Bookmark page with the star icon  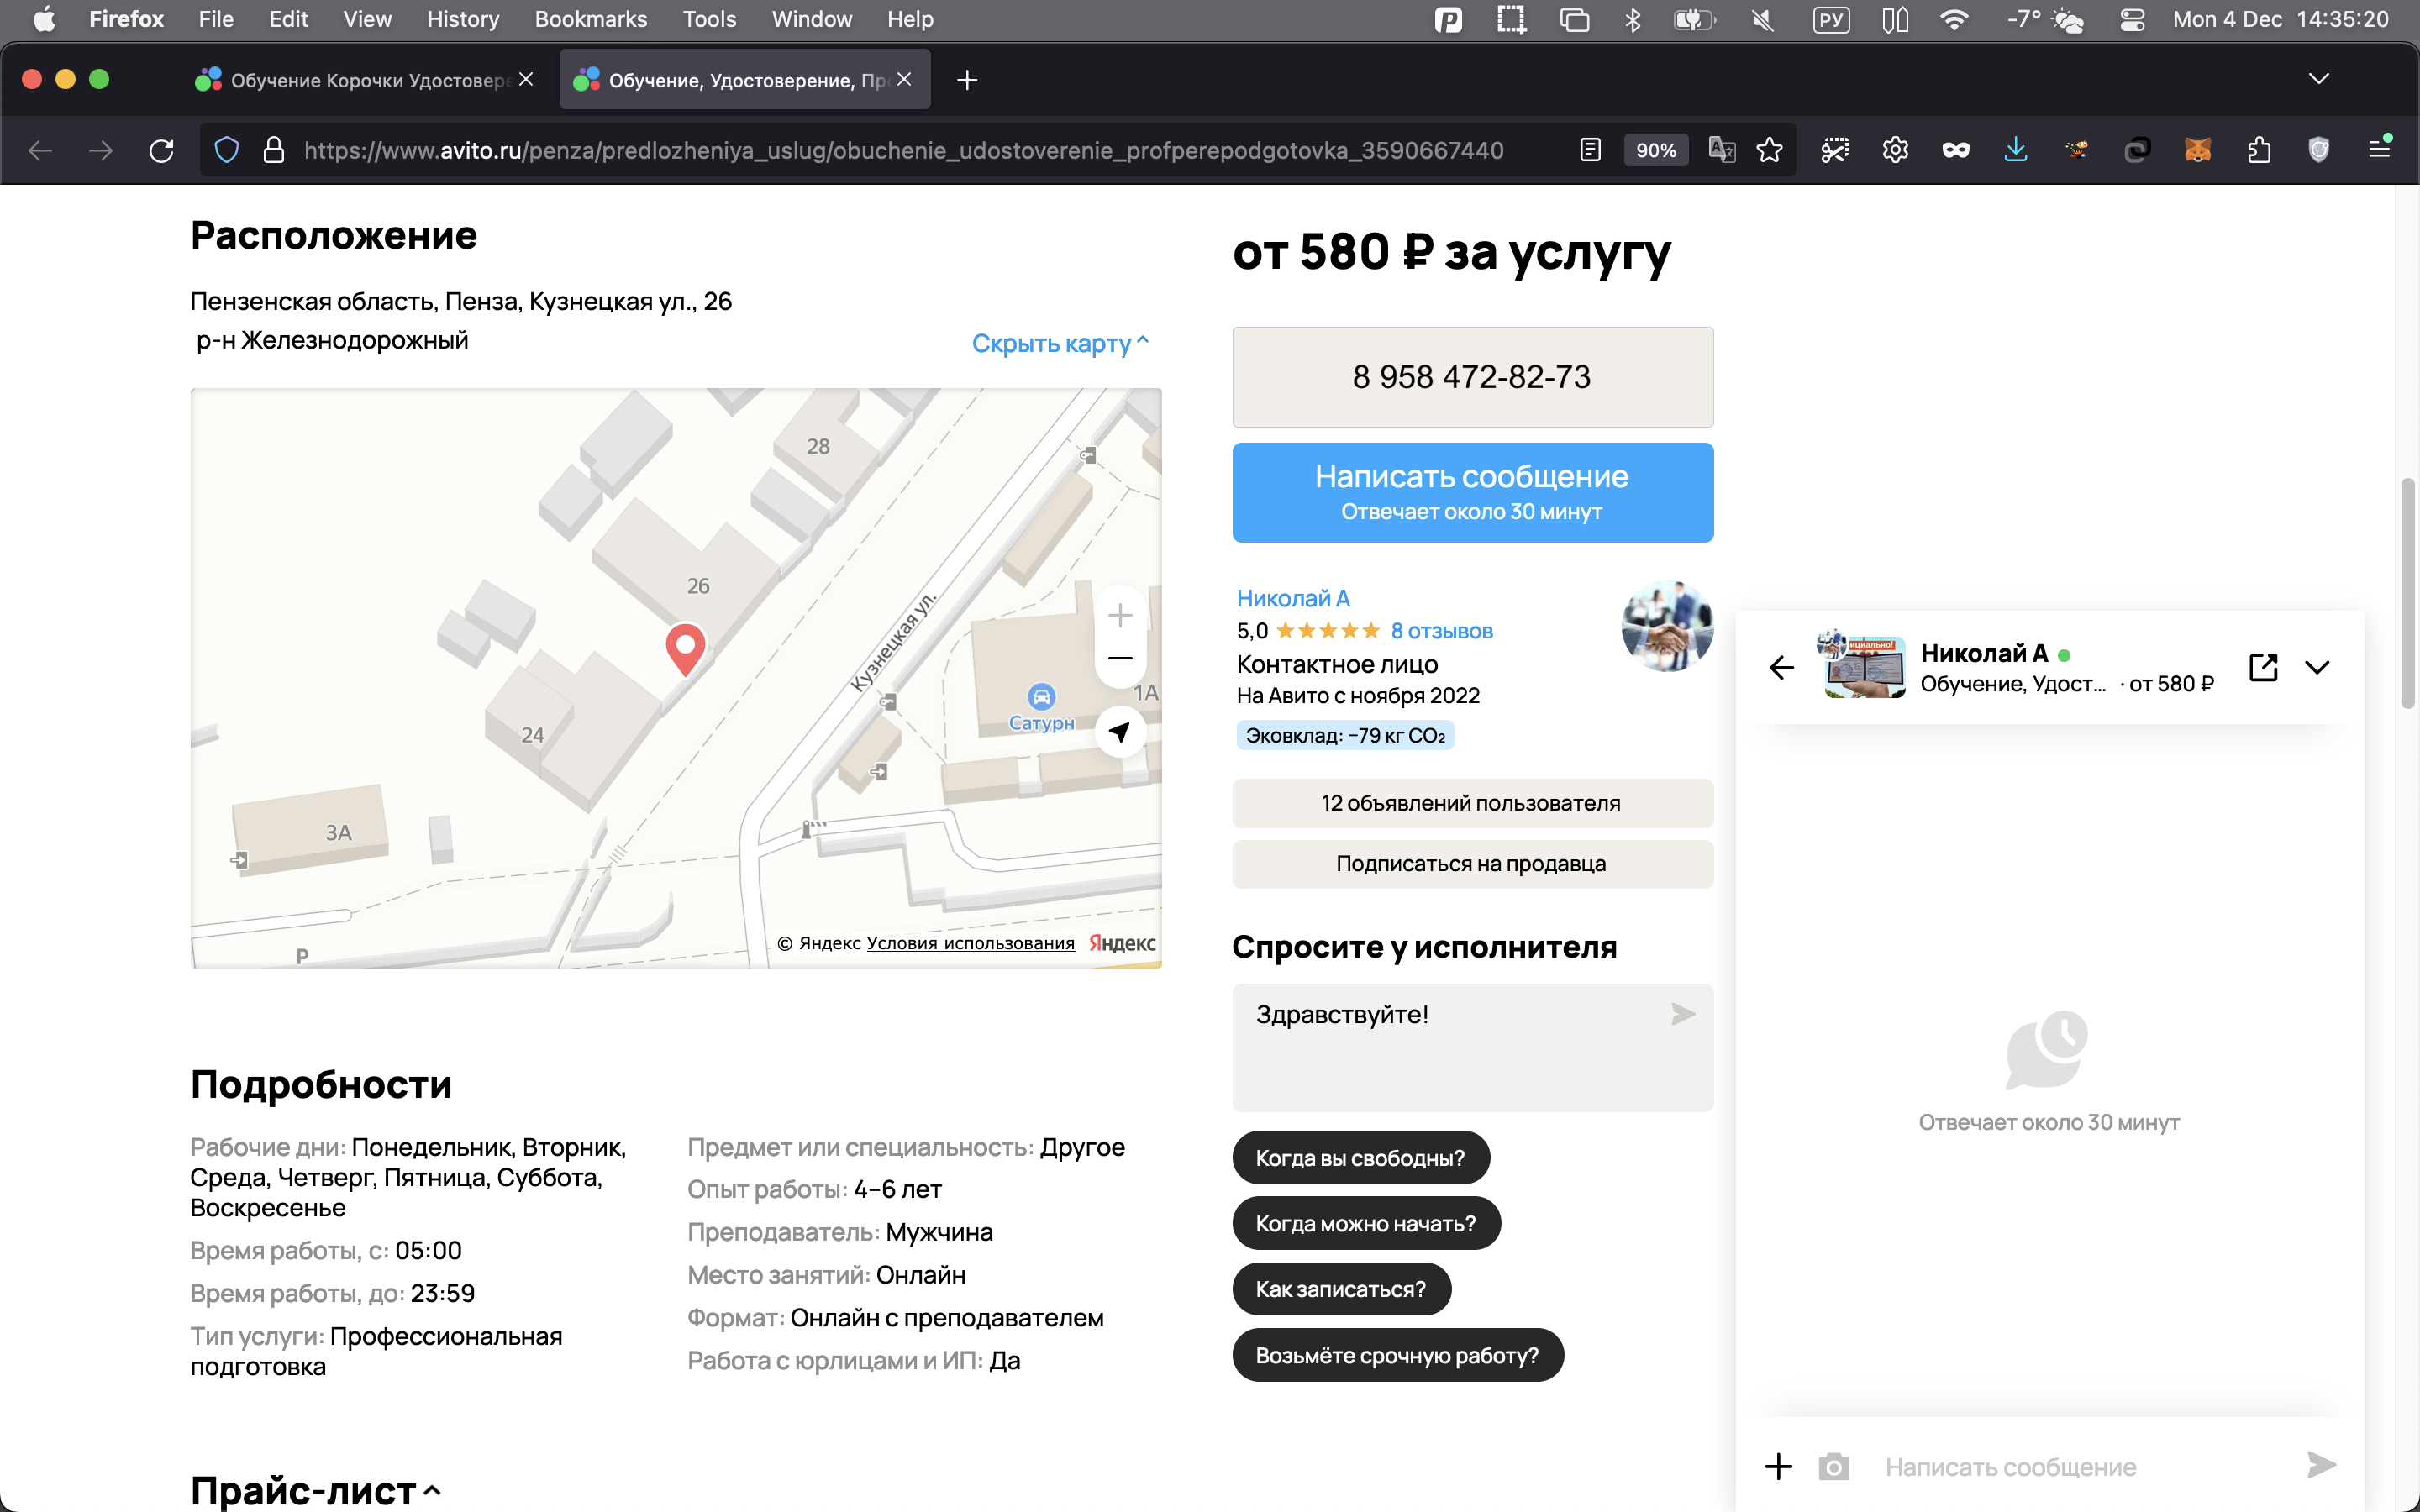click(x=1769, y=150)
